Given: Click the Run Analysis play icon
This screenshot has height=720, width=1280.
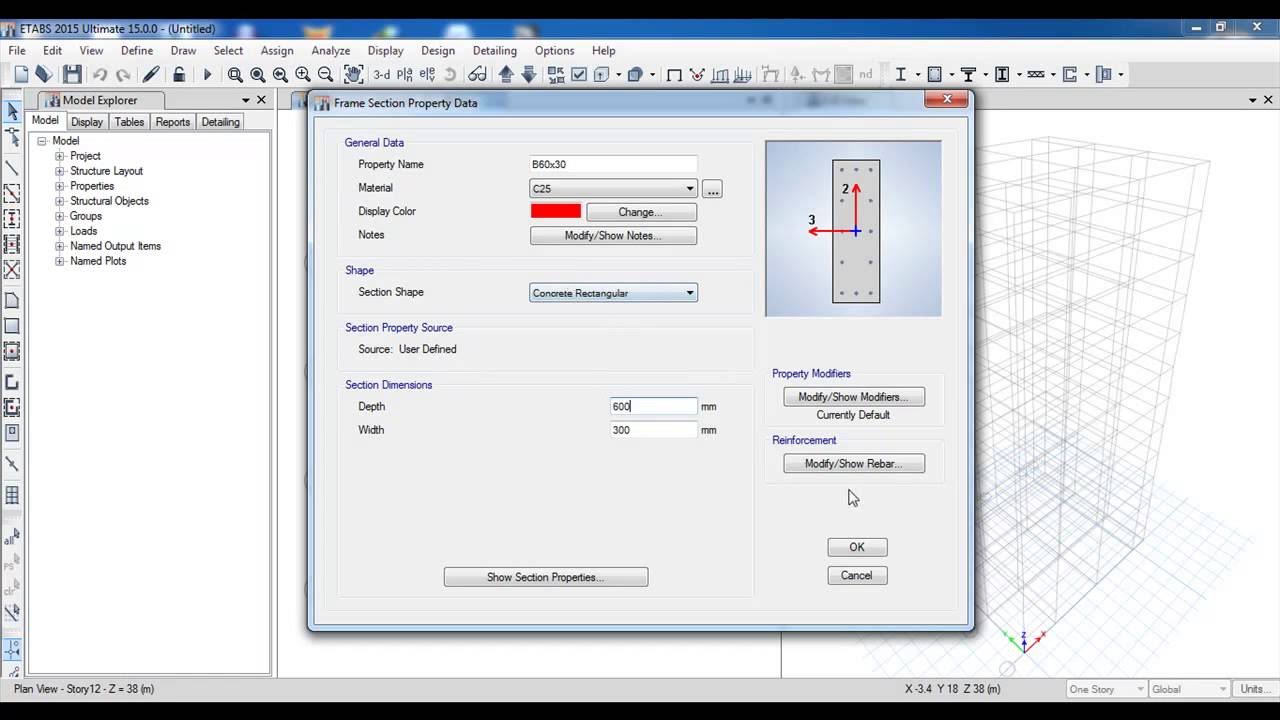Looking at the screenshot, I should pyautogui.click(x=208, y=74).
